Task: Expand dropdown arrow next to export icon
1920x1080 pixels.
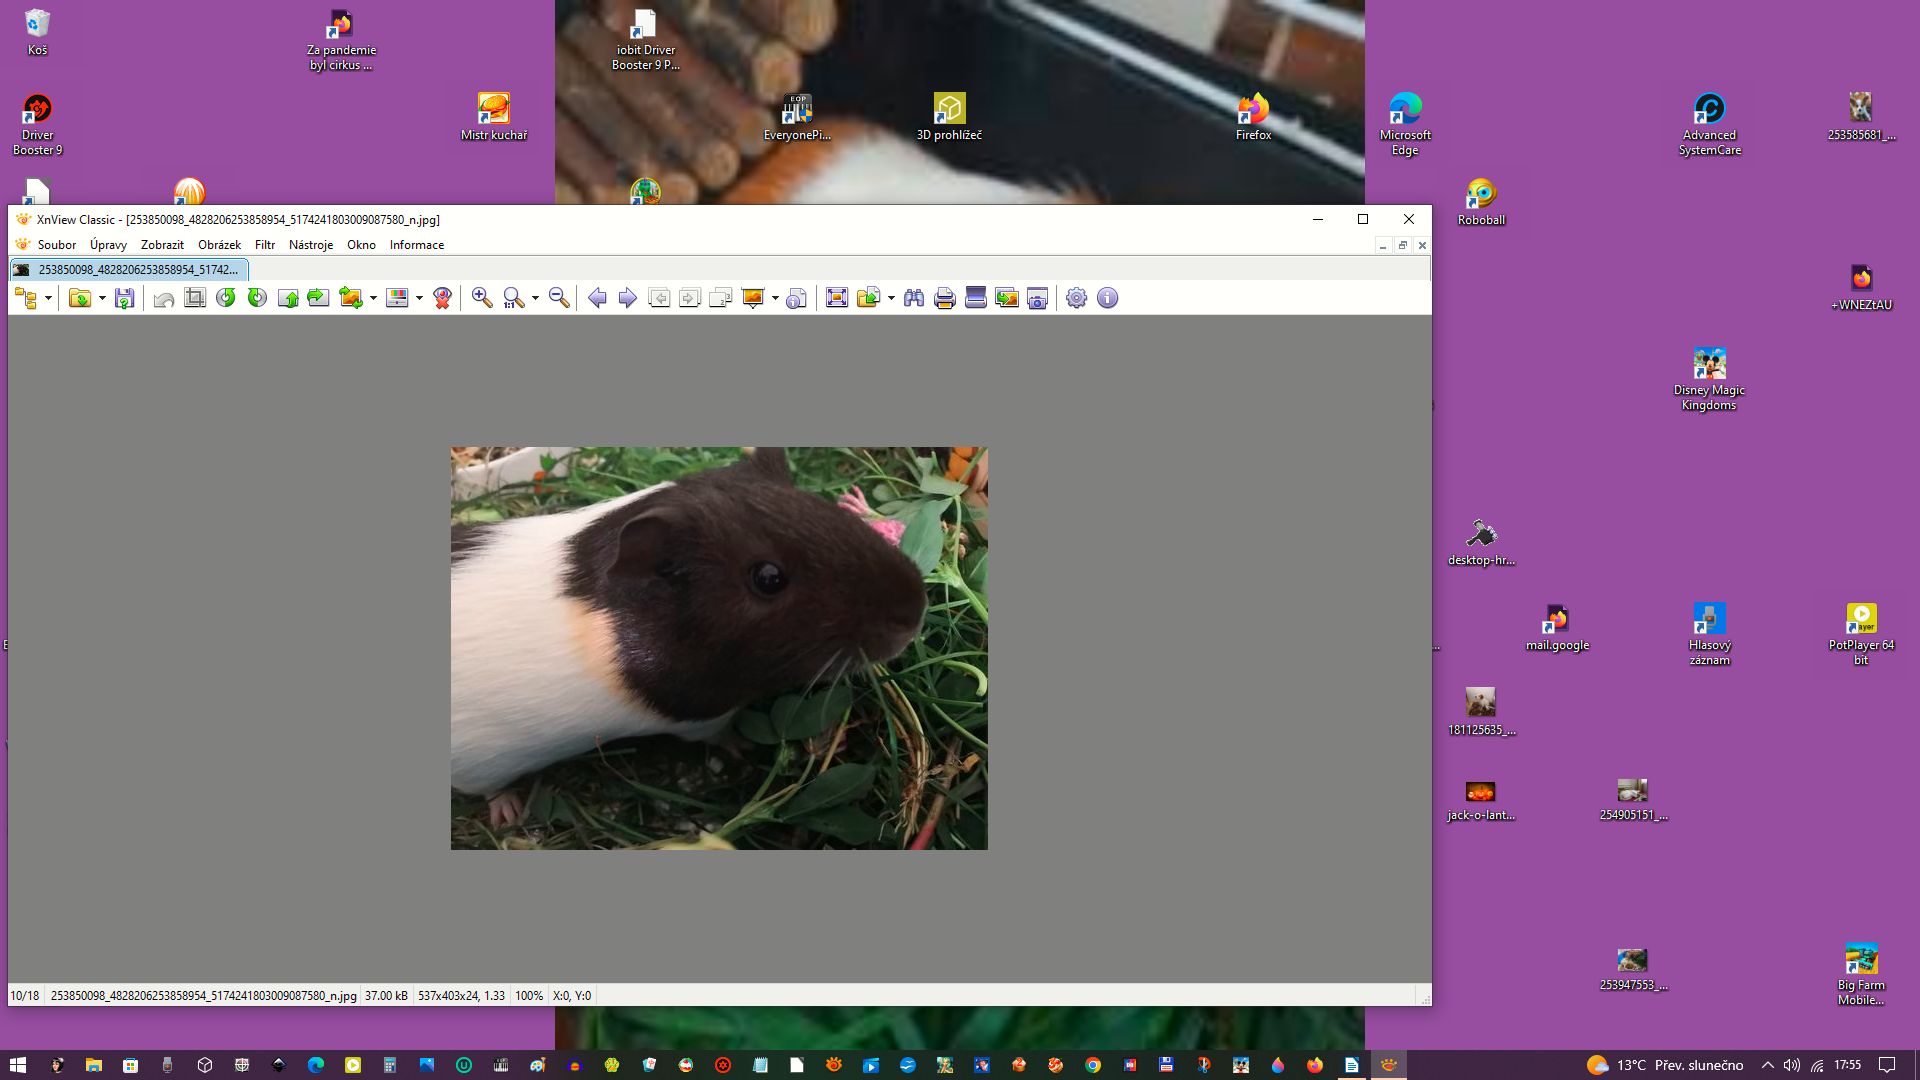Action: pyautogui.click(x=891, y=298)
